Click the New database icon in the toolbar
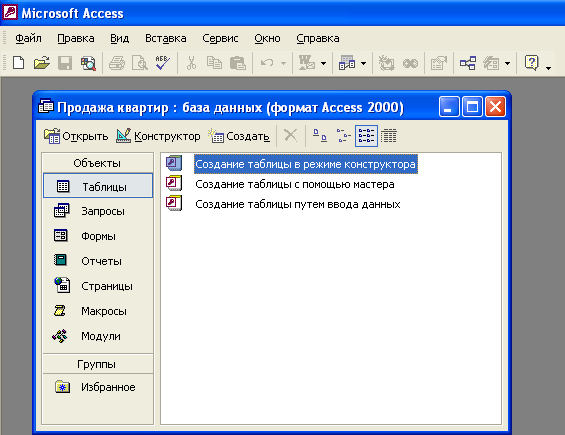 18,63
